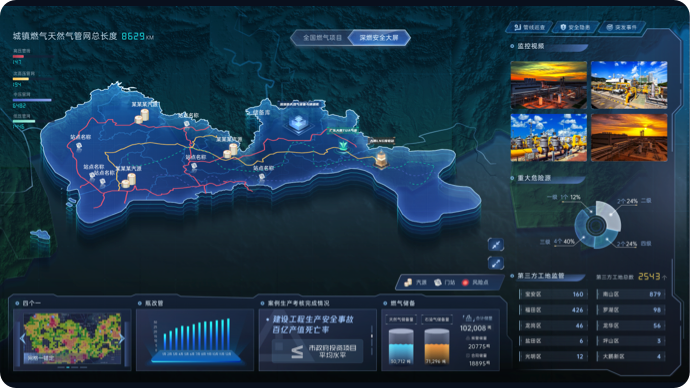Open top-left sunset plant surveillance video
Image resolution: width=690 pixels, height=388 pixels.
pyautogui.click(x=548, y=85)
